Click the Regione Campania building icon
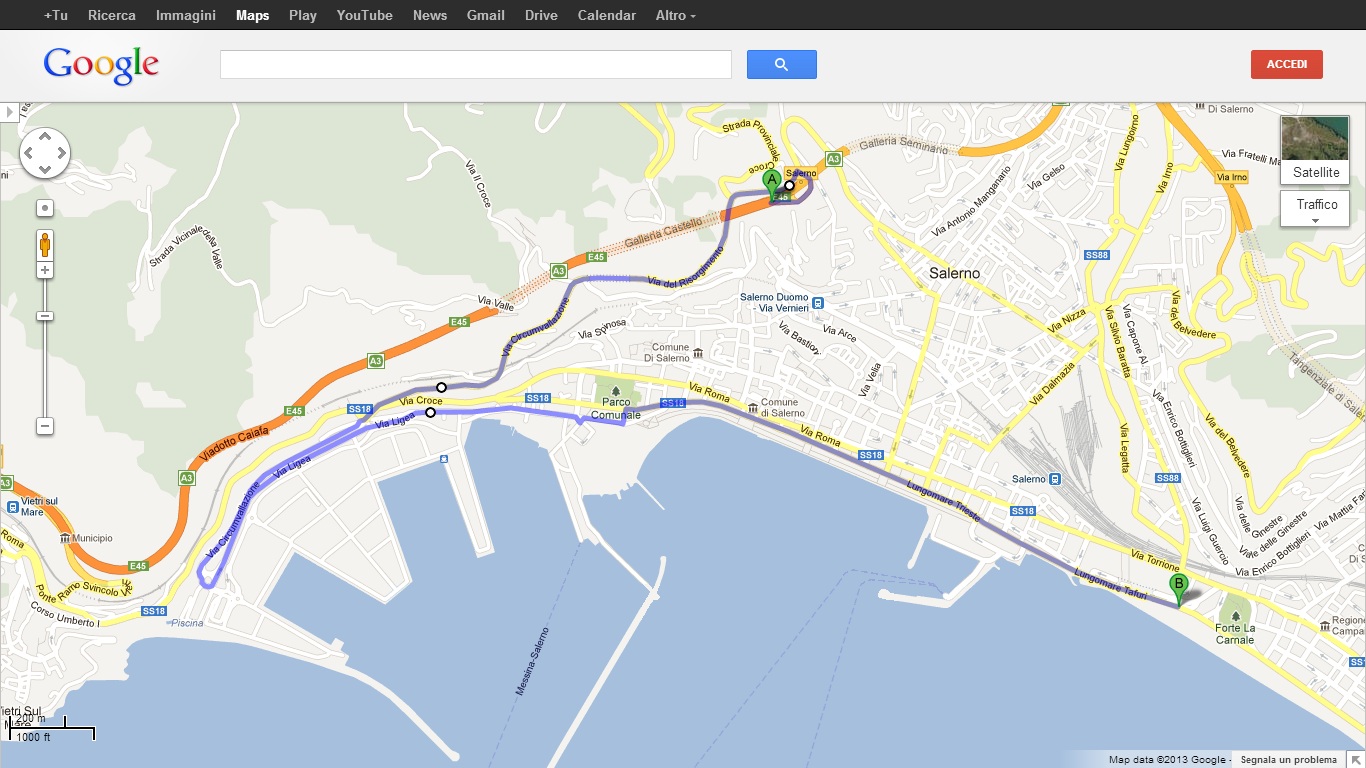Viewport: 1366px width, 768px height. tap(1324, 627)
